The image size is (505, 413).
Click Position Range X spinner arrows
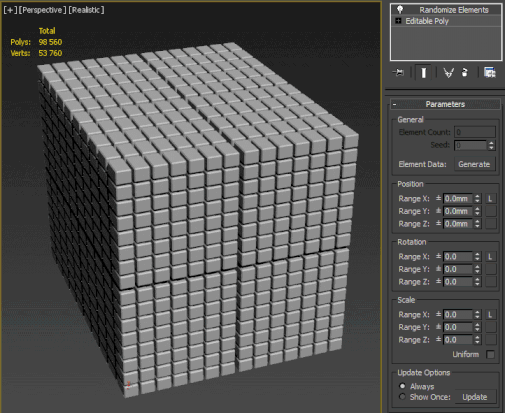477,199
